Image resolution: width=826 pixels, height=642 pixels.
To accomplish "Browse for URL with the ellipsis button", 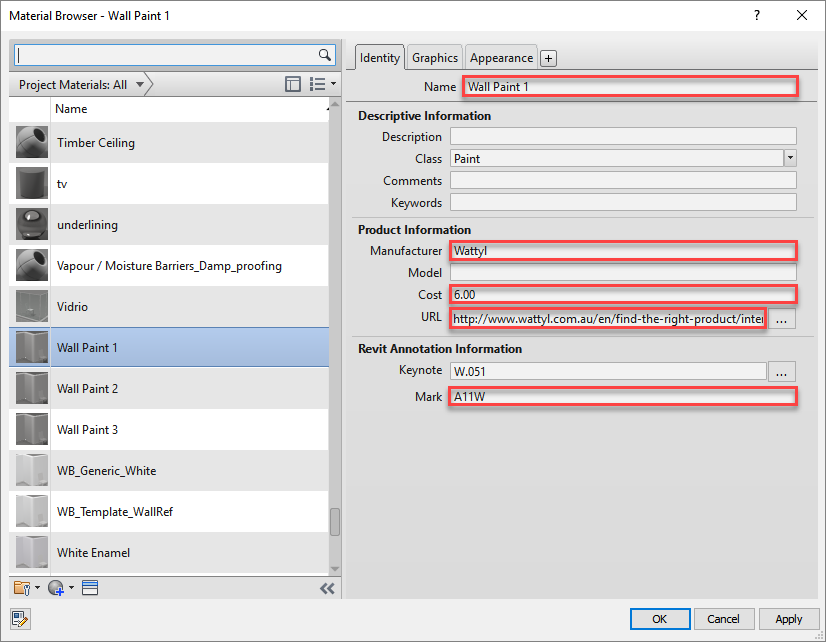I will click(782, 320).
